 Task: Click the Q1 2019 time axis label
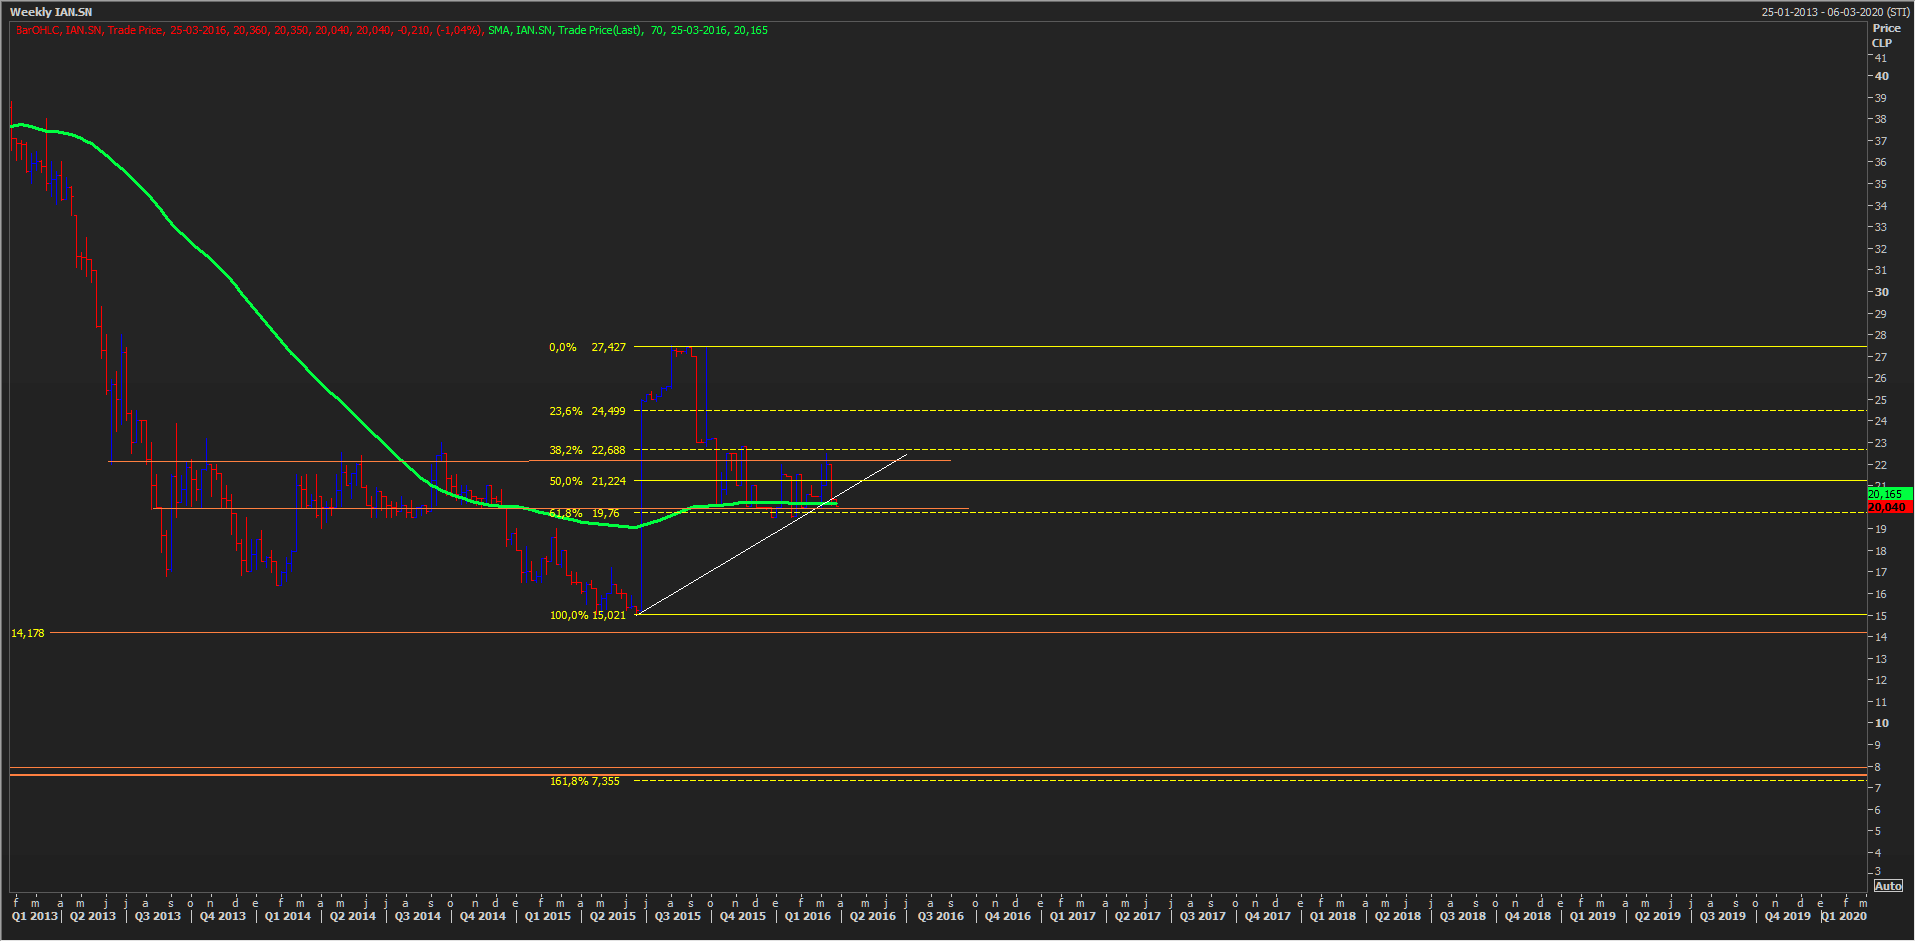pos(1592,916)
